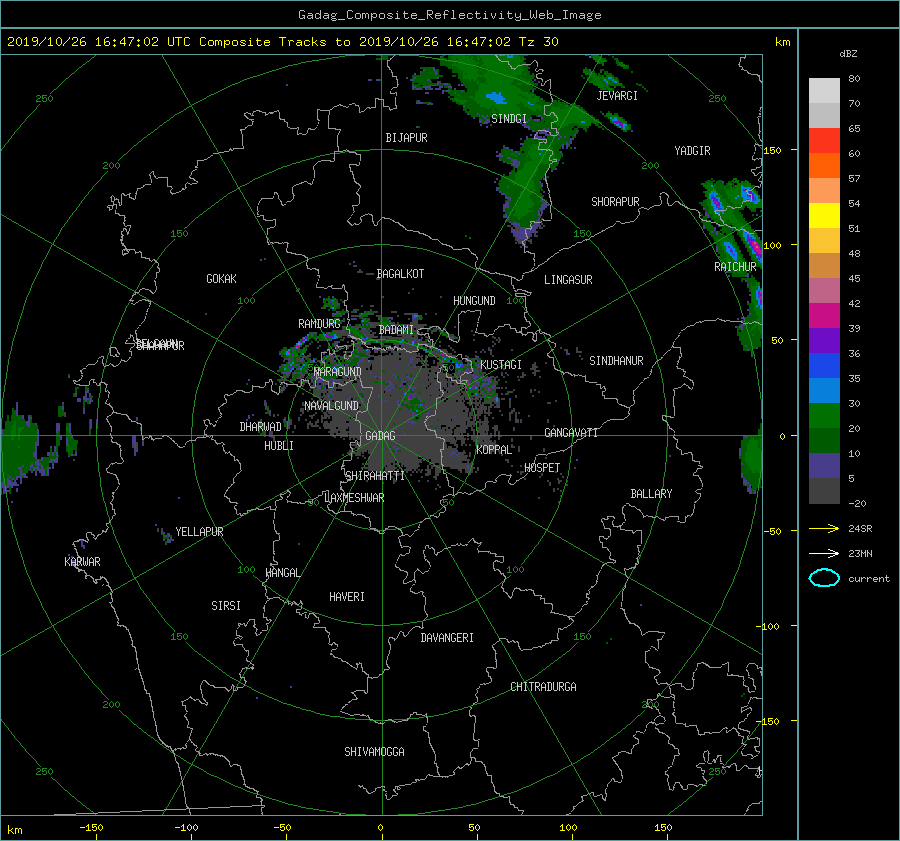
Task: Click the KOPPAL label
Action: point(494,450)
